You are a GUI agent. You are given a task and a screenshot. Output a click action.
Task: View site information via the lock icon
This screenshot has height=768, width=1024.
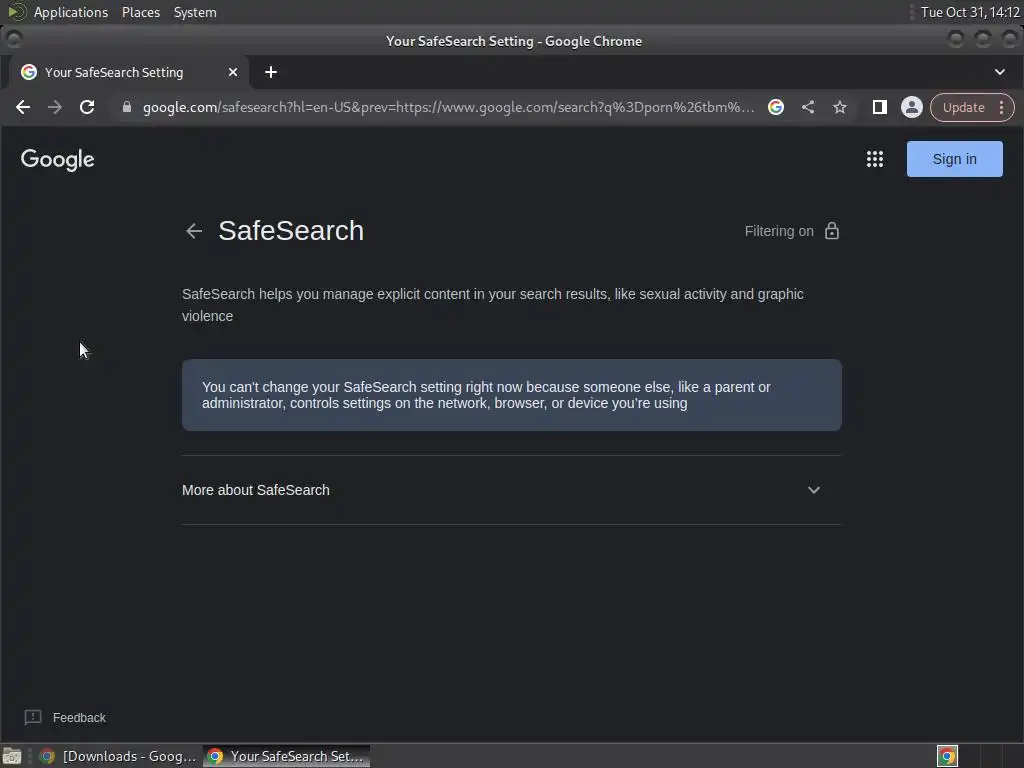127,107
